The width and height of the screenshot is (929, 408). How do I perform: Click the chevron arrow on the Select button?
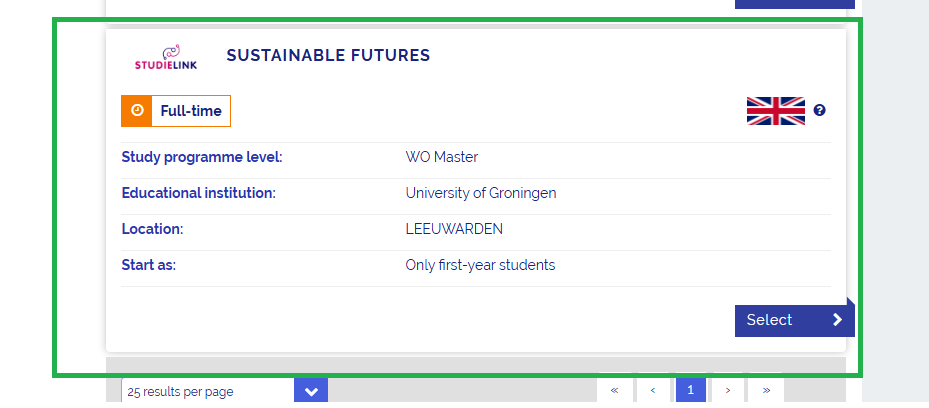(x=837, y=320)
